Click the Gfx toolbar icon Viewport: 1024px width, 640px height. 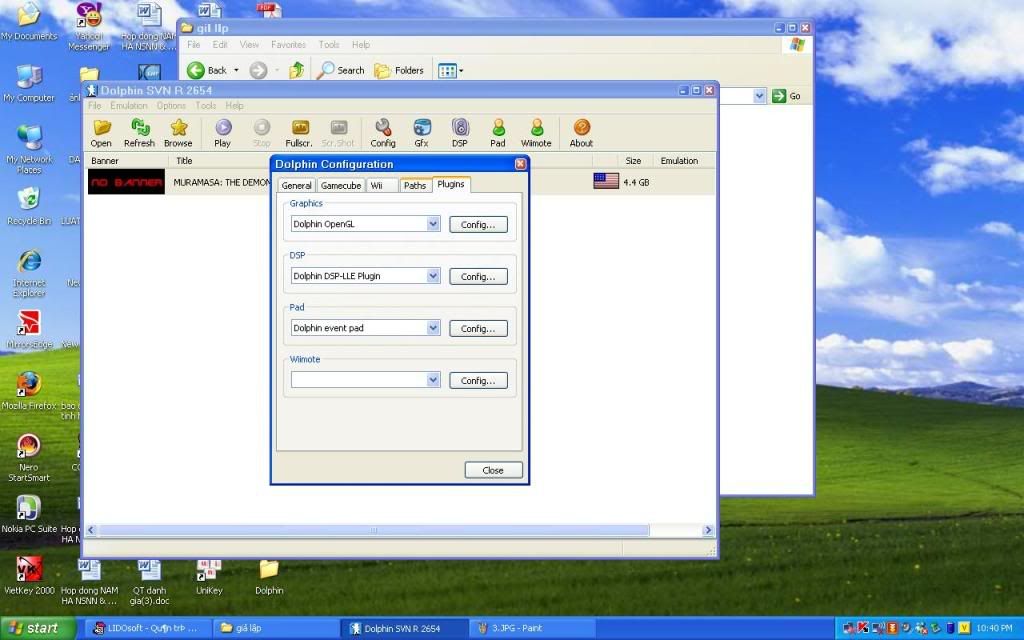click(x=421, y=133)
